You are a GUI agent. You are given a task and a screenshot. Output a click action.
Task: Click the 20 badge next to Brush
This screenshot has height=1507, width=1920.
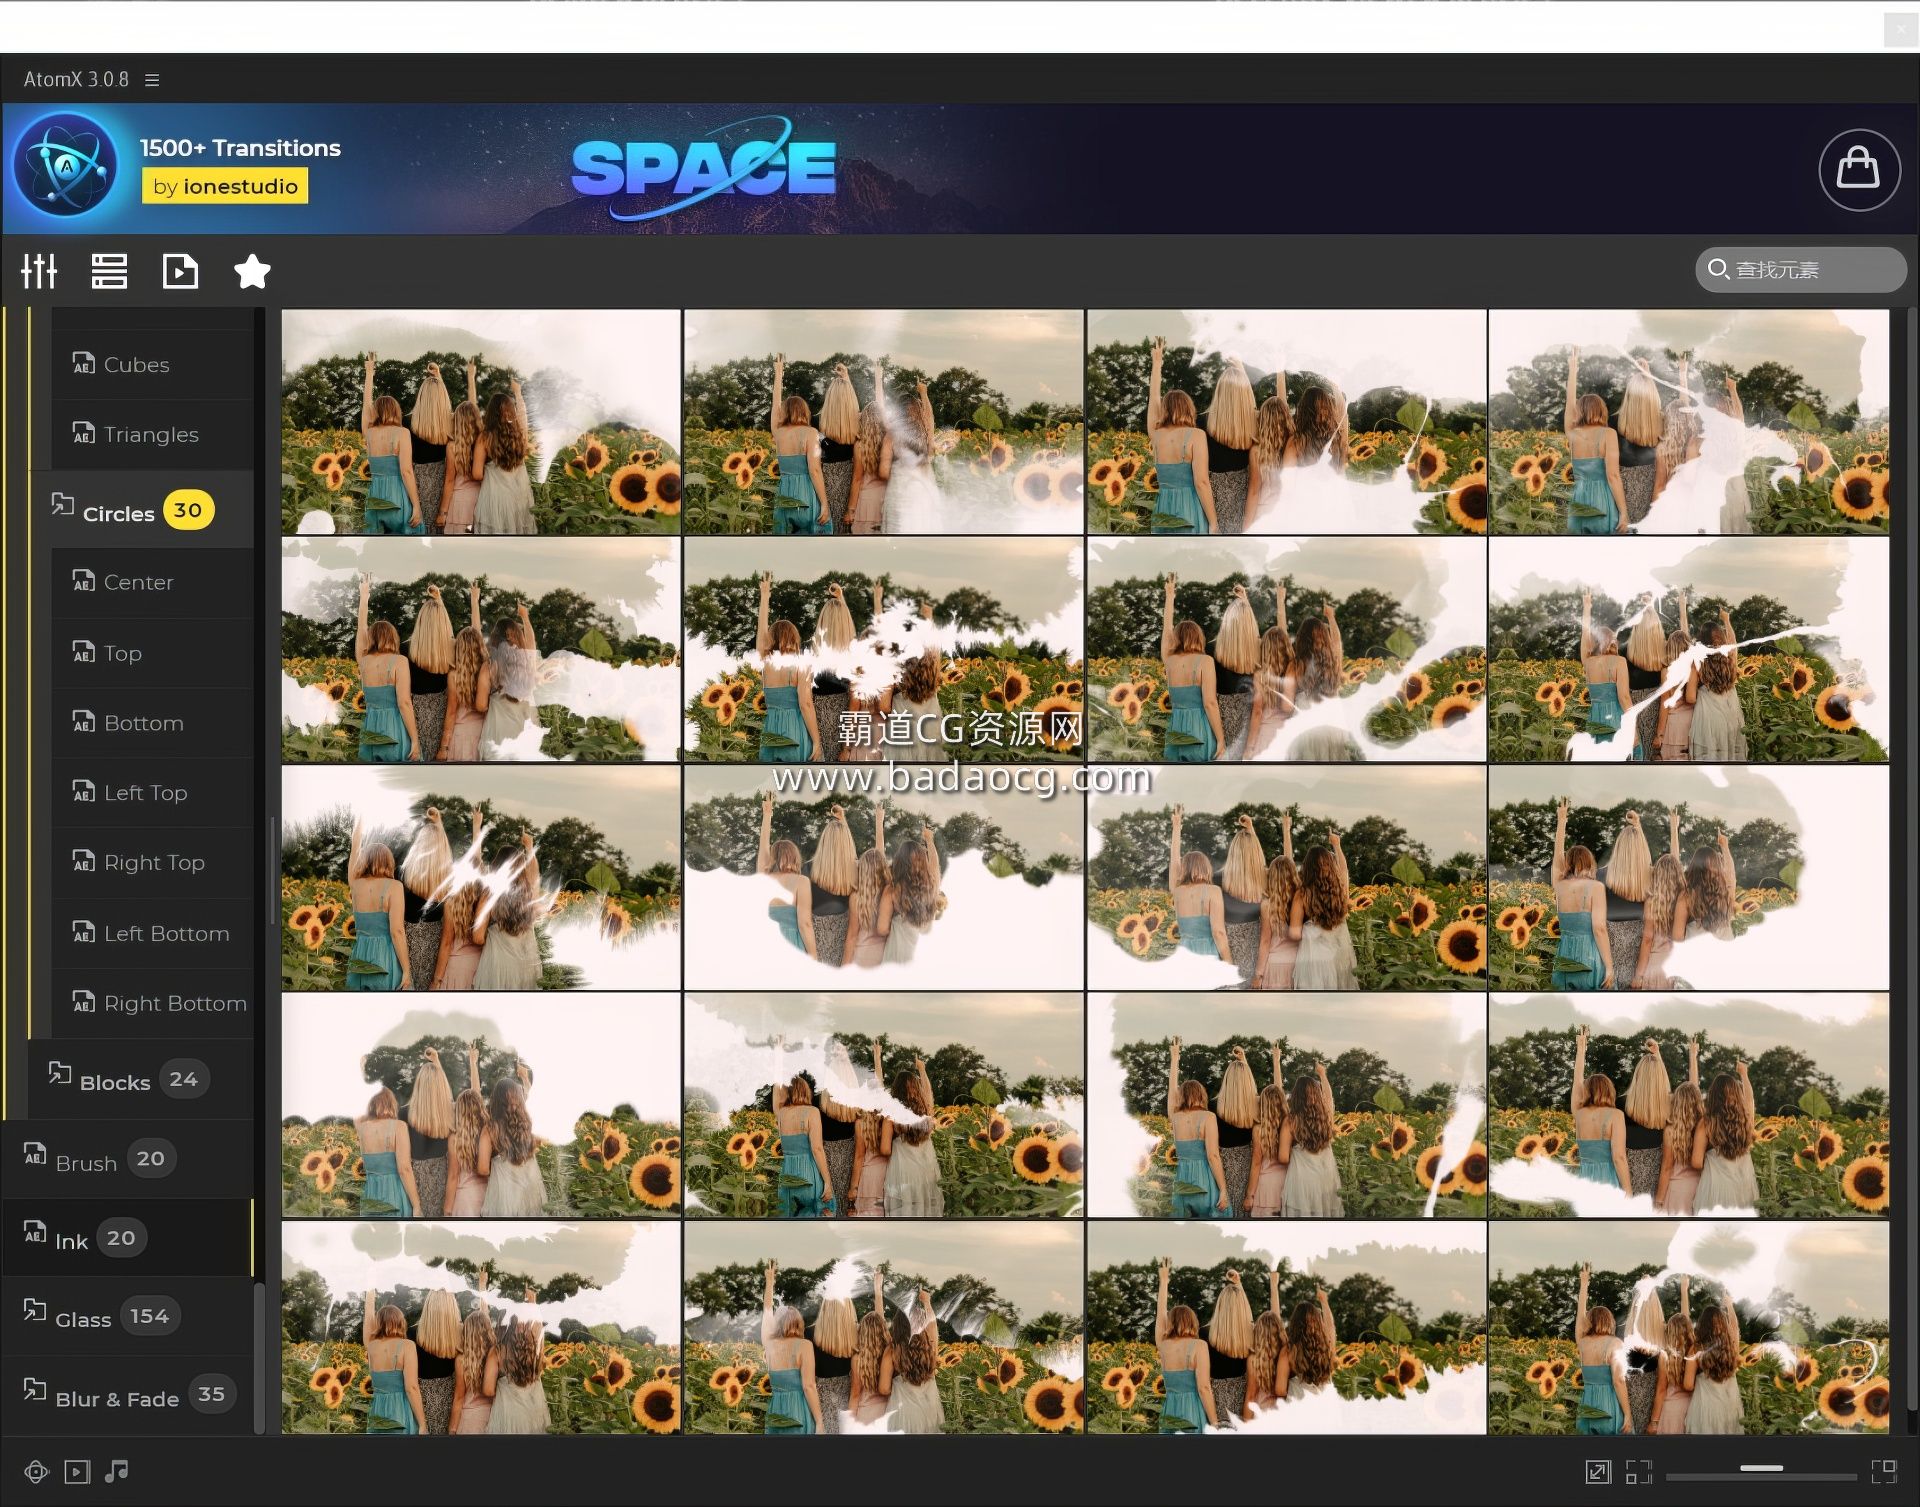(151, 1159)
